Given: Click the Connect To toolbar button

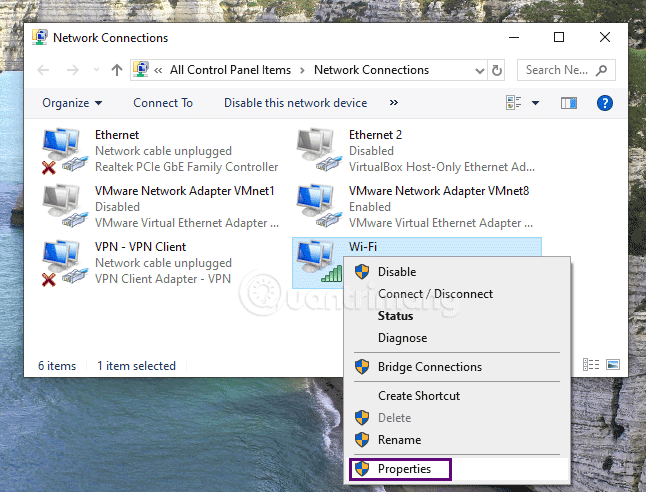Looking at the screenshot, I should pyautogui.click(x=163, y=103).
